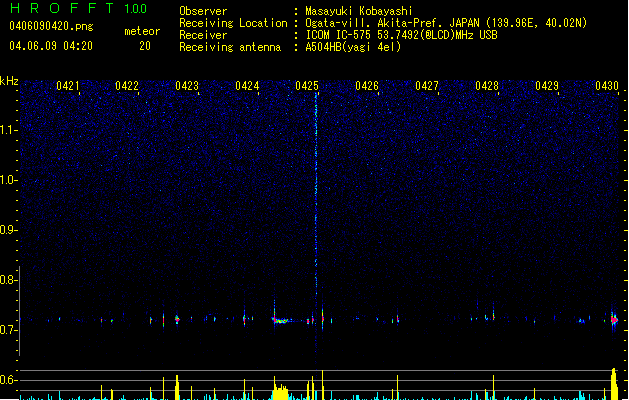
Task: Click the meteor label
Action: pos(142,31)
